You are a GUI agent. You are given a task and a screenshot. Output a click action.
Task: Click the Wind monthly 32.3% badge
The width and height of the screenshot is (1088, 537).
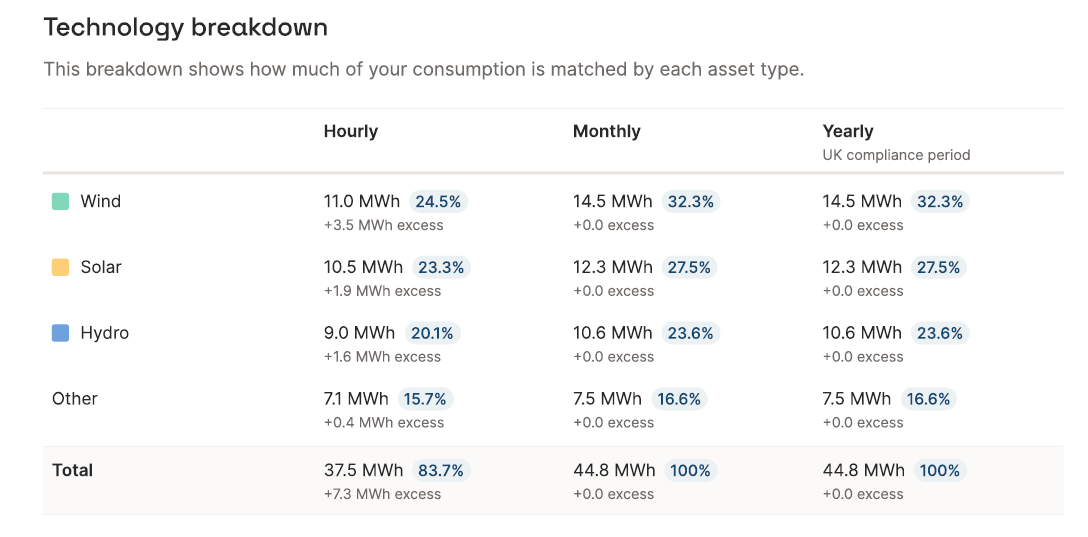[x=690, y=202]
